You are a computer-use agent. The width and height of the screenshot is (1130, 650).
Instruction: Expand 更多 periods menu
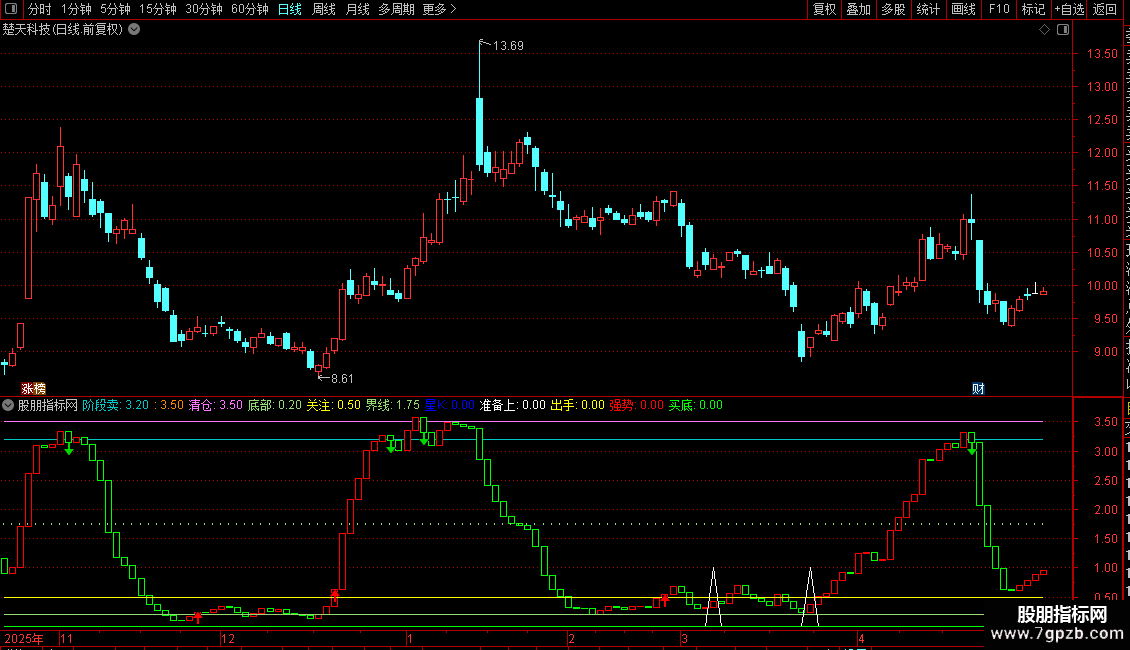pos(439,9)
